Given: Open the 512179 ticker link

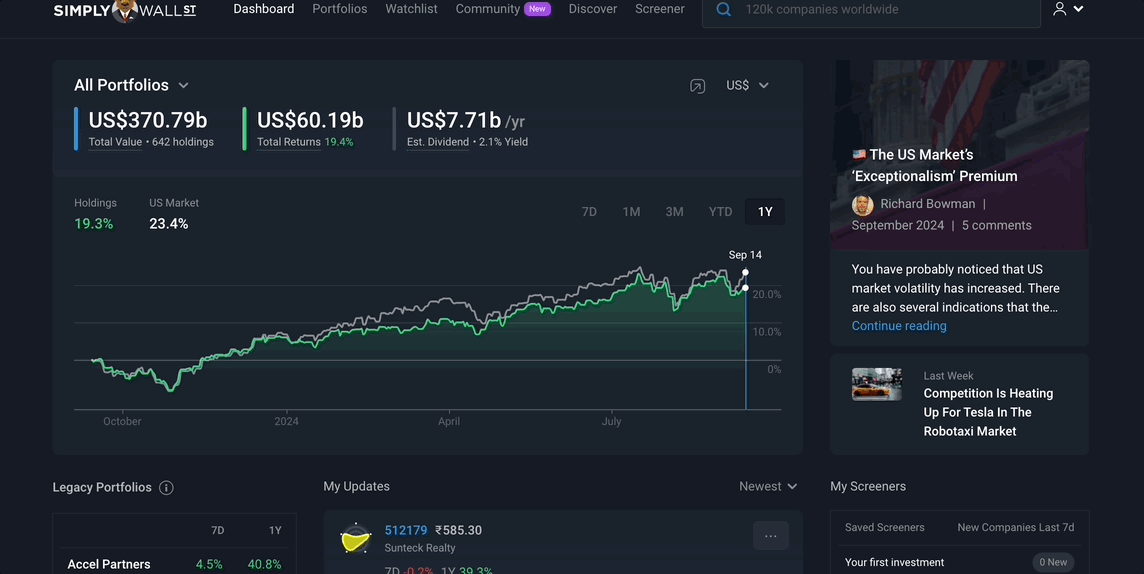Looking at the screenshot, I should click(406, 530).
